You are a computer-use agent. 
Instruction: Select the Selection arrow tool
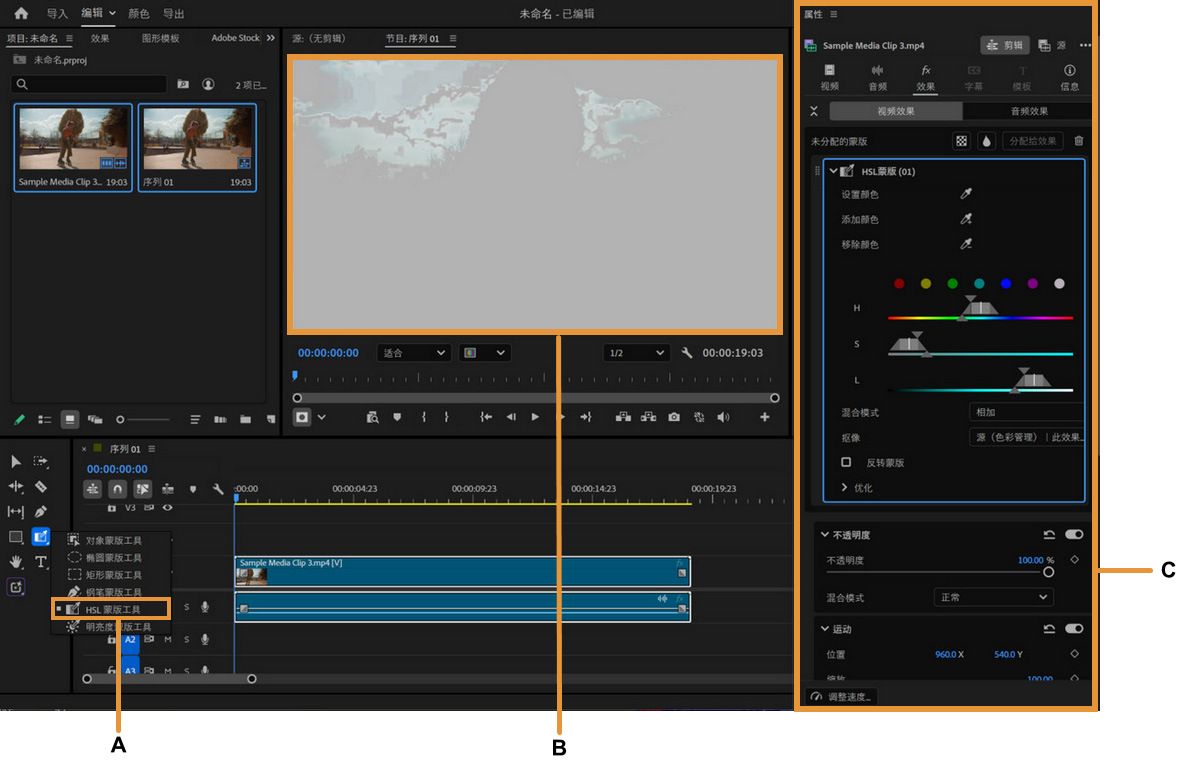click(16, 461)
